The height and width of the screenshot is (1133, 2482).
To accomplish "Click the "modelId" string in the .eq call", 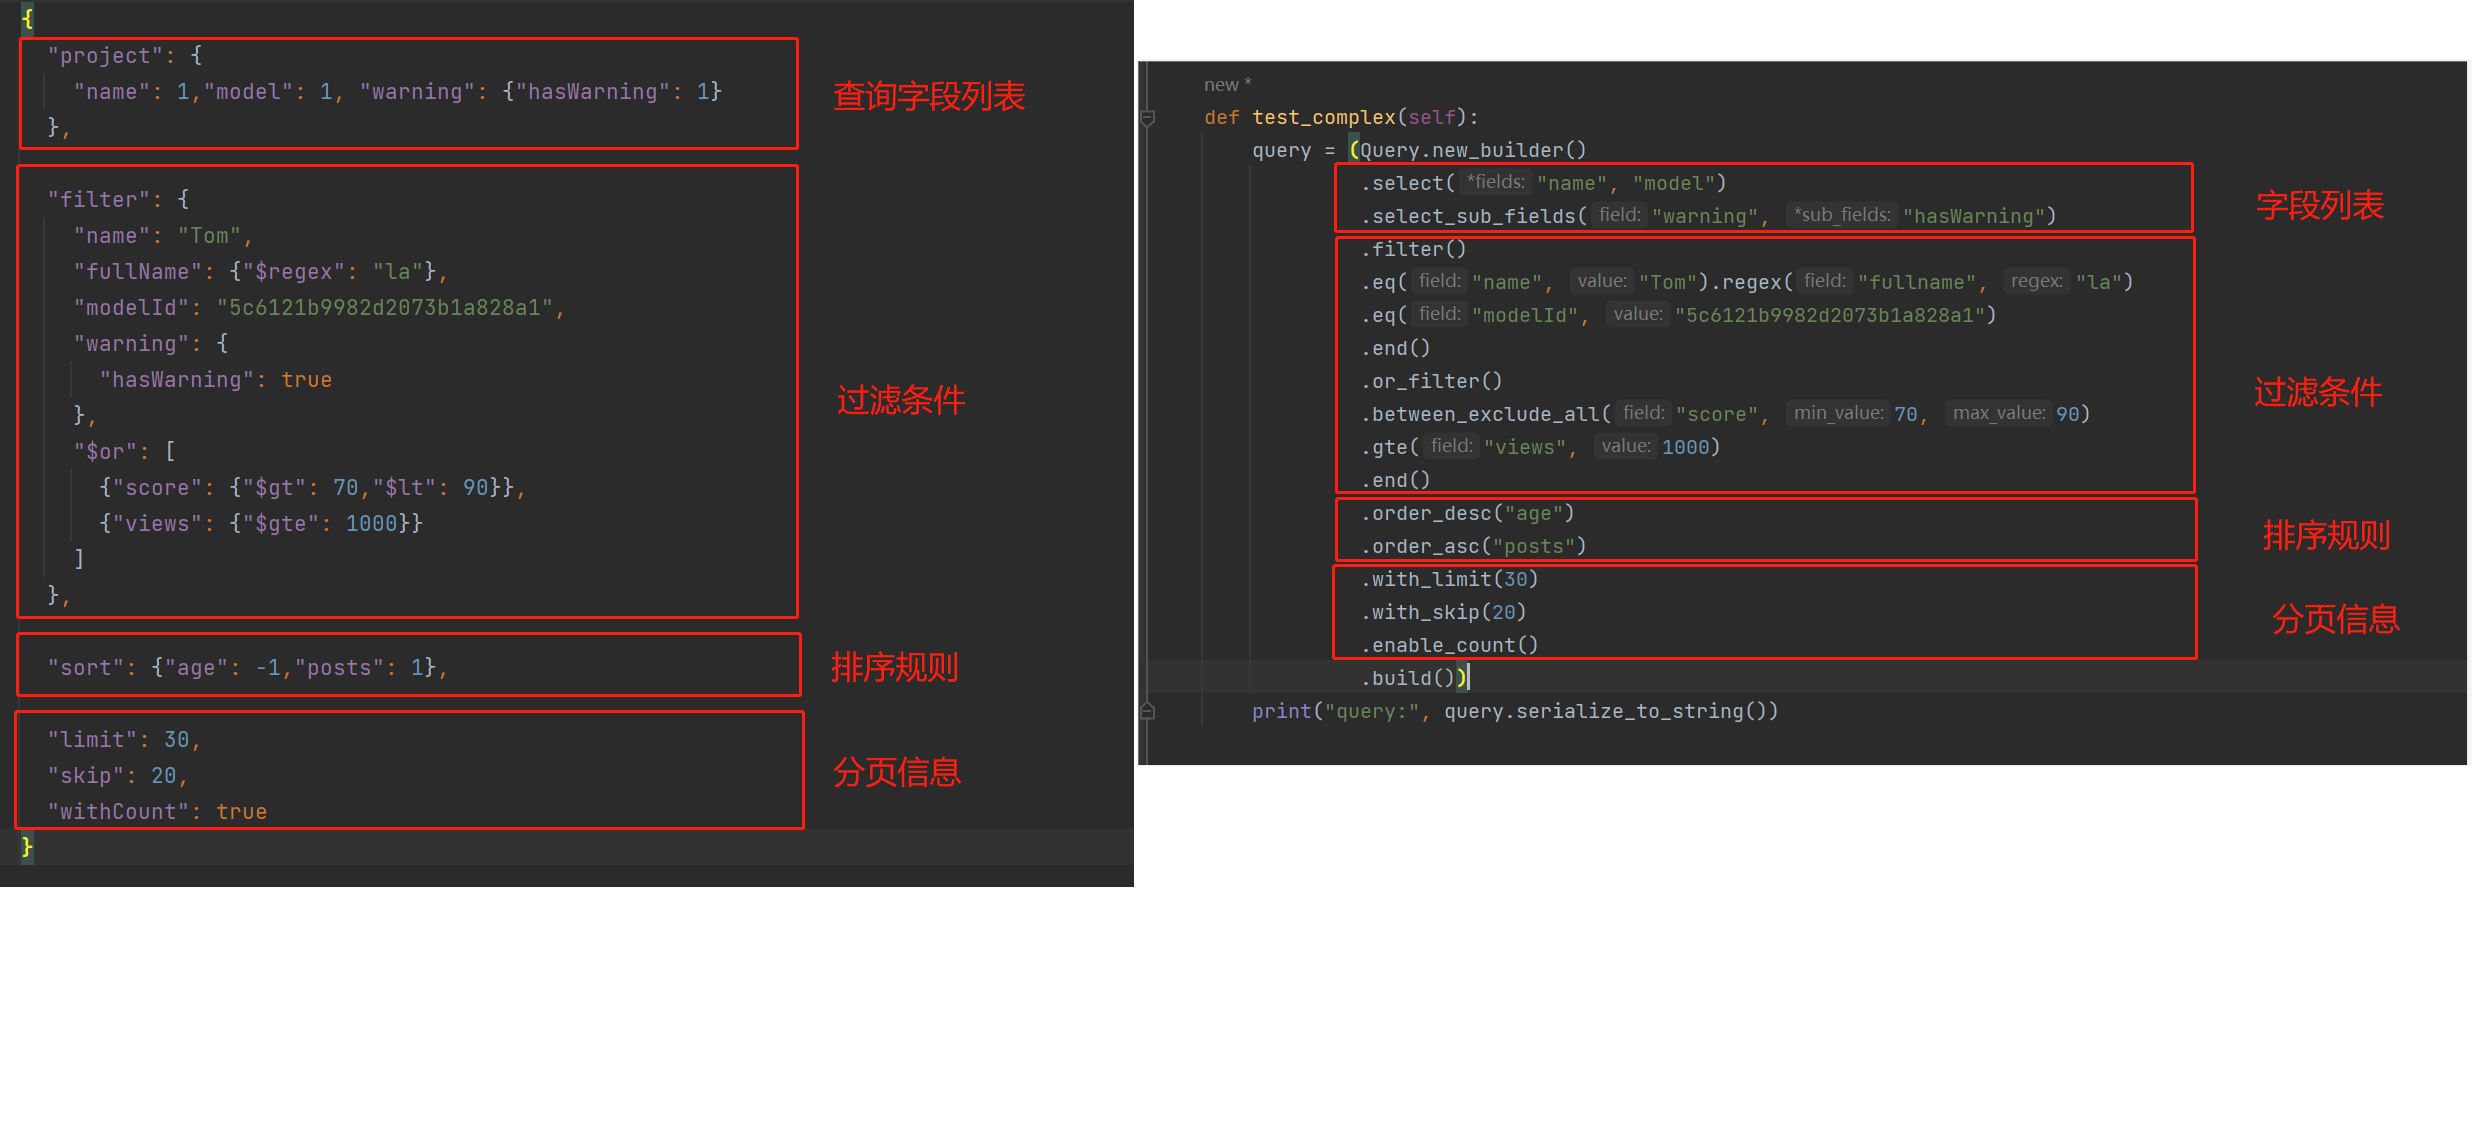I will 1524,315.
